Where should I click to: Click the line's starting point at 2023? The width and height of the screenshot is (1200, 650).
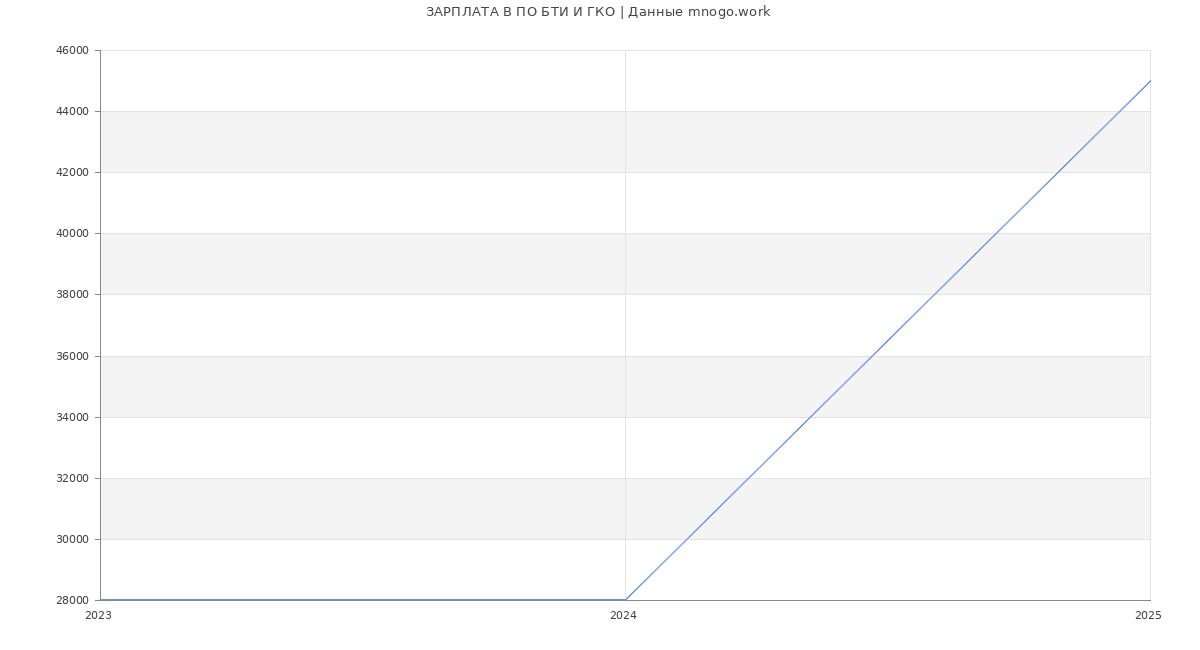101,600
